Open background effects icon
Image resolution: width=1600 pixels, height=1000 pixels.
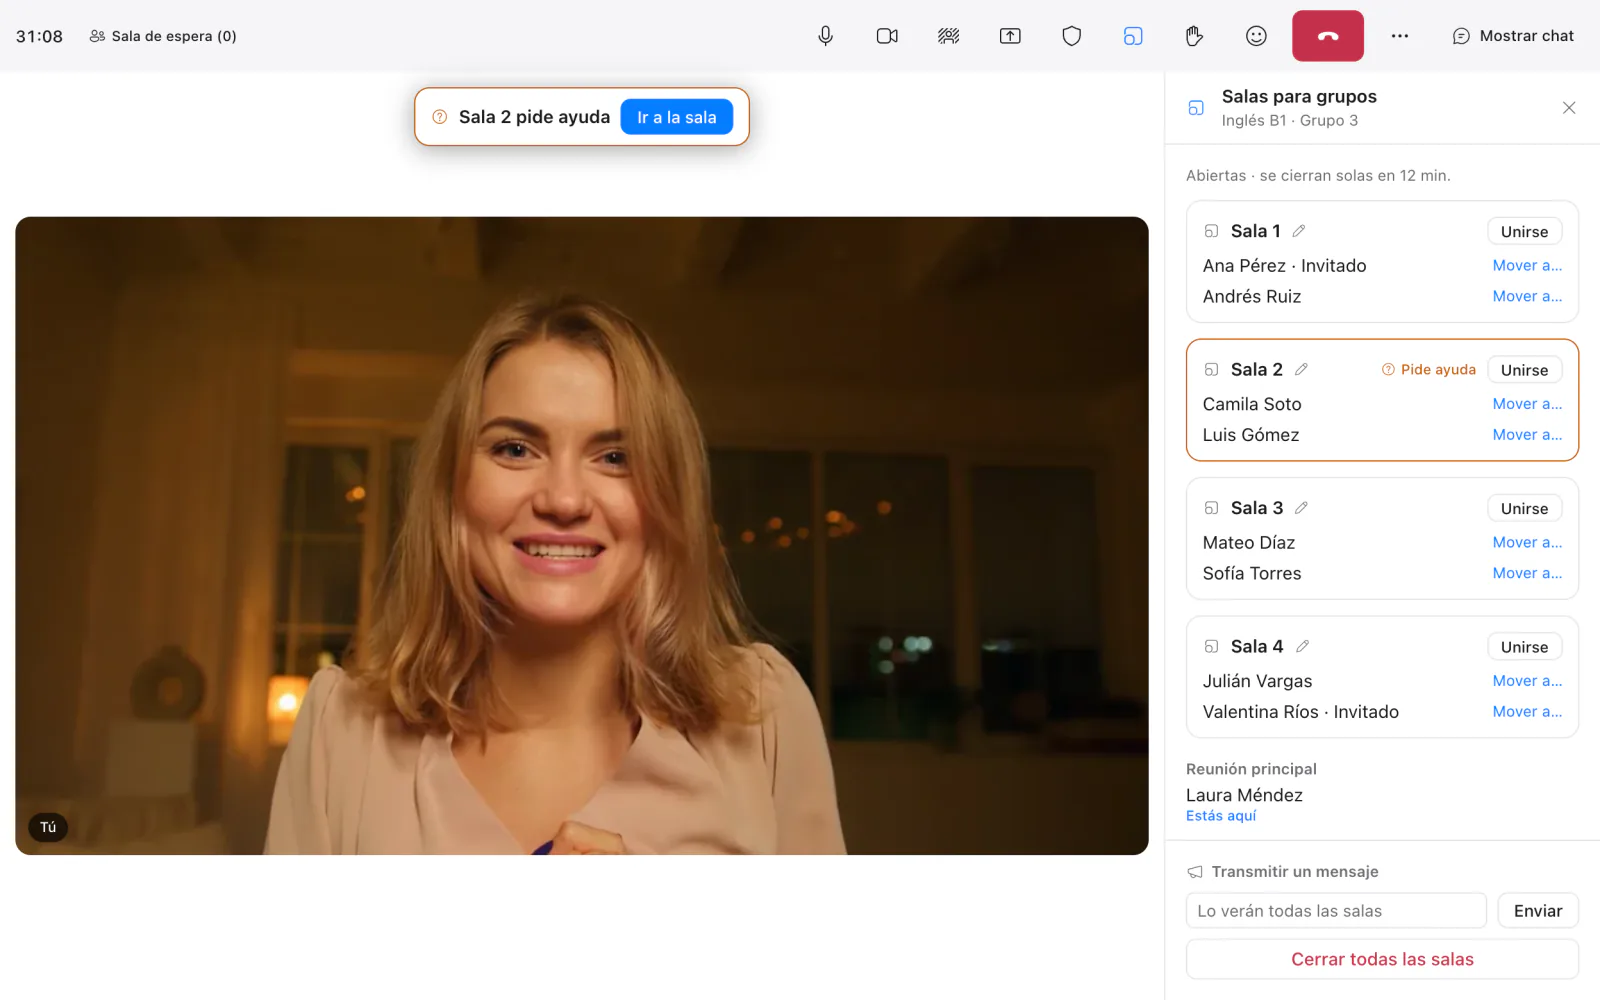tap(949, 36)
